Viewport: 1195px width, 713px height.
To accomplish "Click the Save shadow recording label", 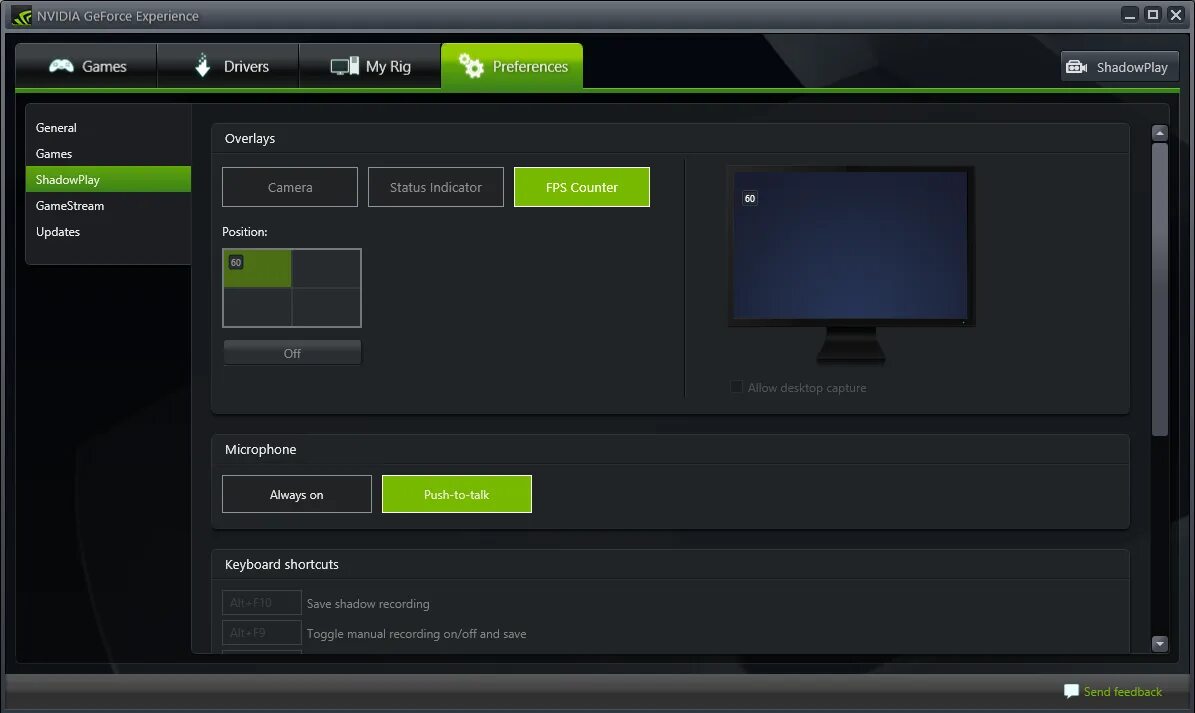I will pyautogui.click(x=368, y=603).
